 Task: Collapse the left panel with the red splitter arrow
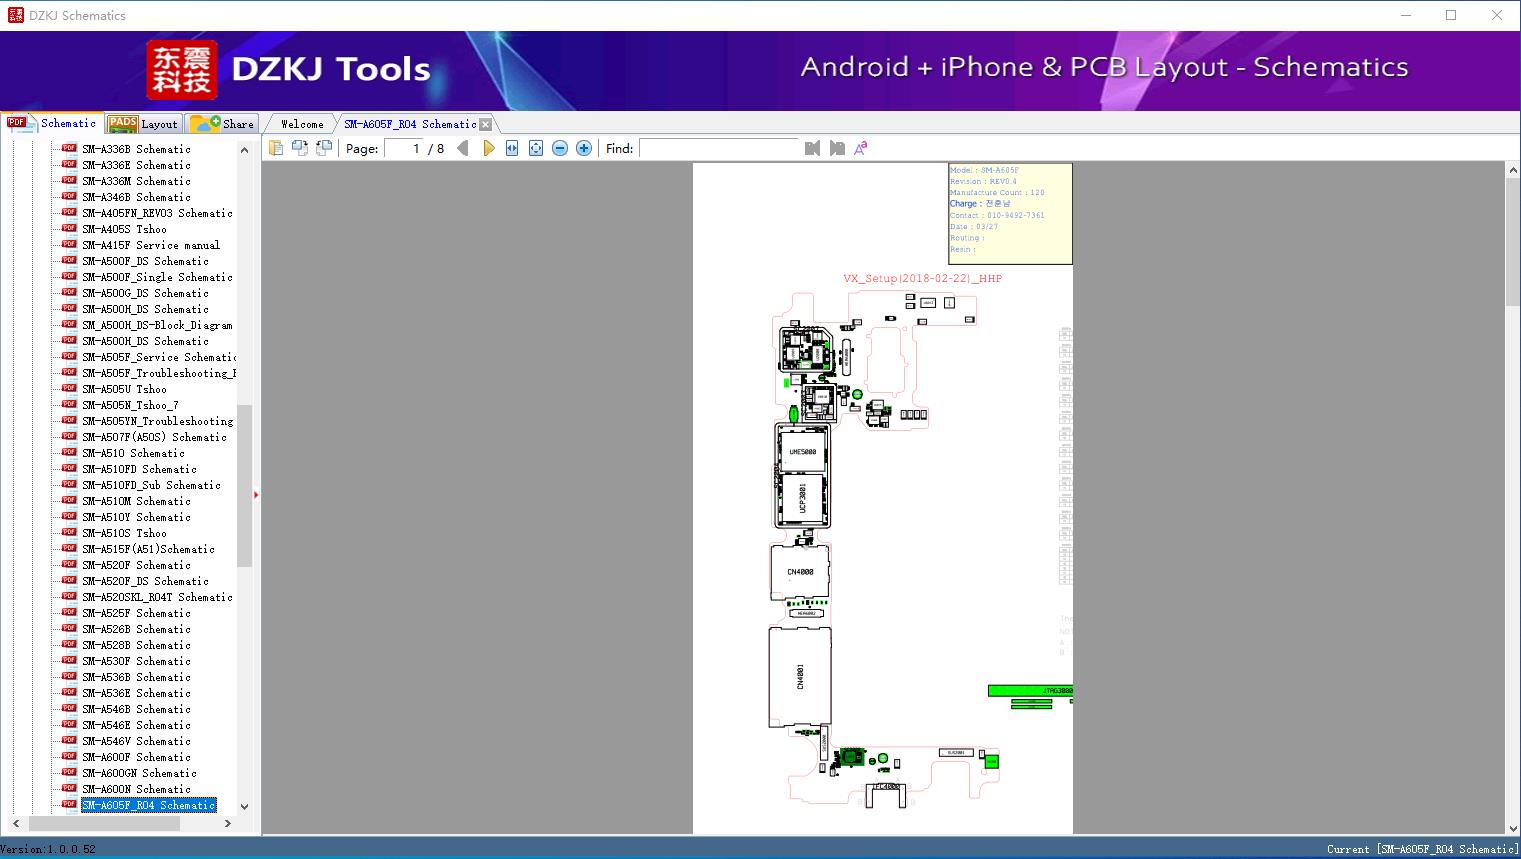click(x=256, y=494)
